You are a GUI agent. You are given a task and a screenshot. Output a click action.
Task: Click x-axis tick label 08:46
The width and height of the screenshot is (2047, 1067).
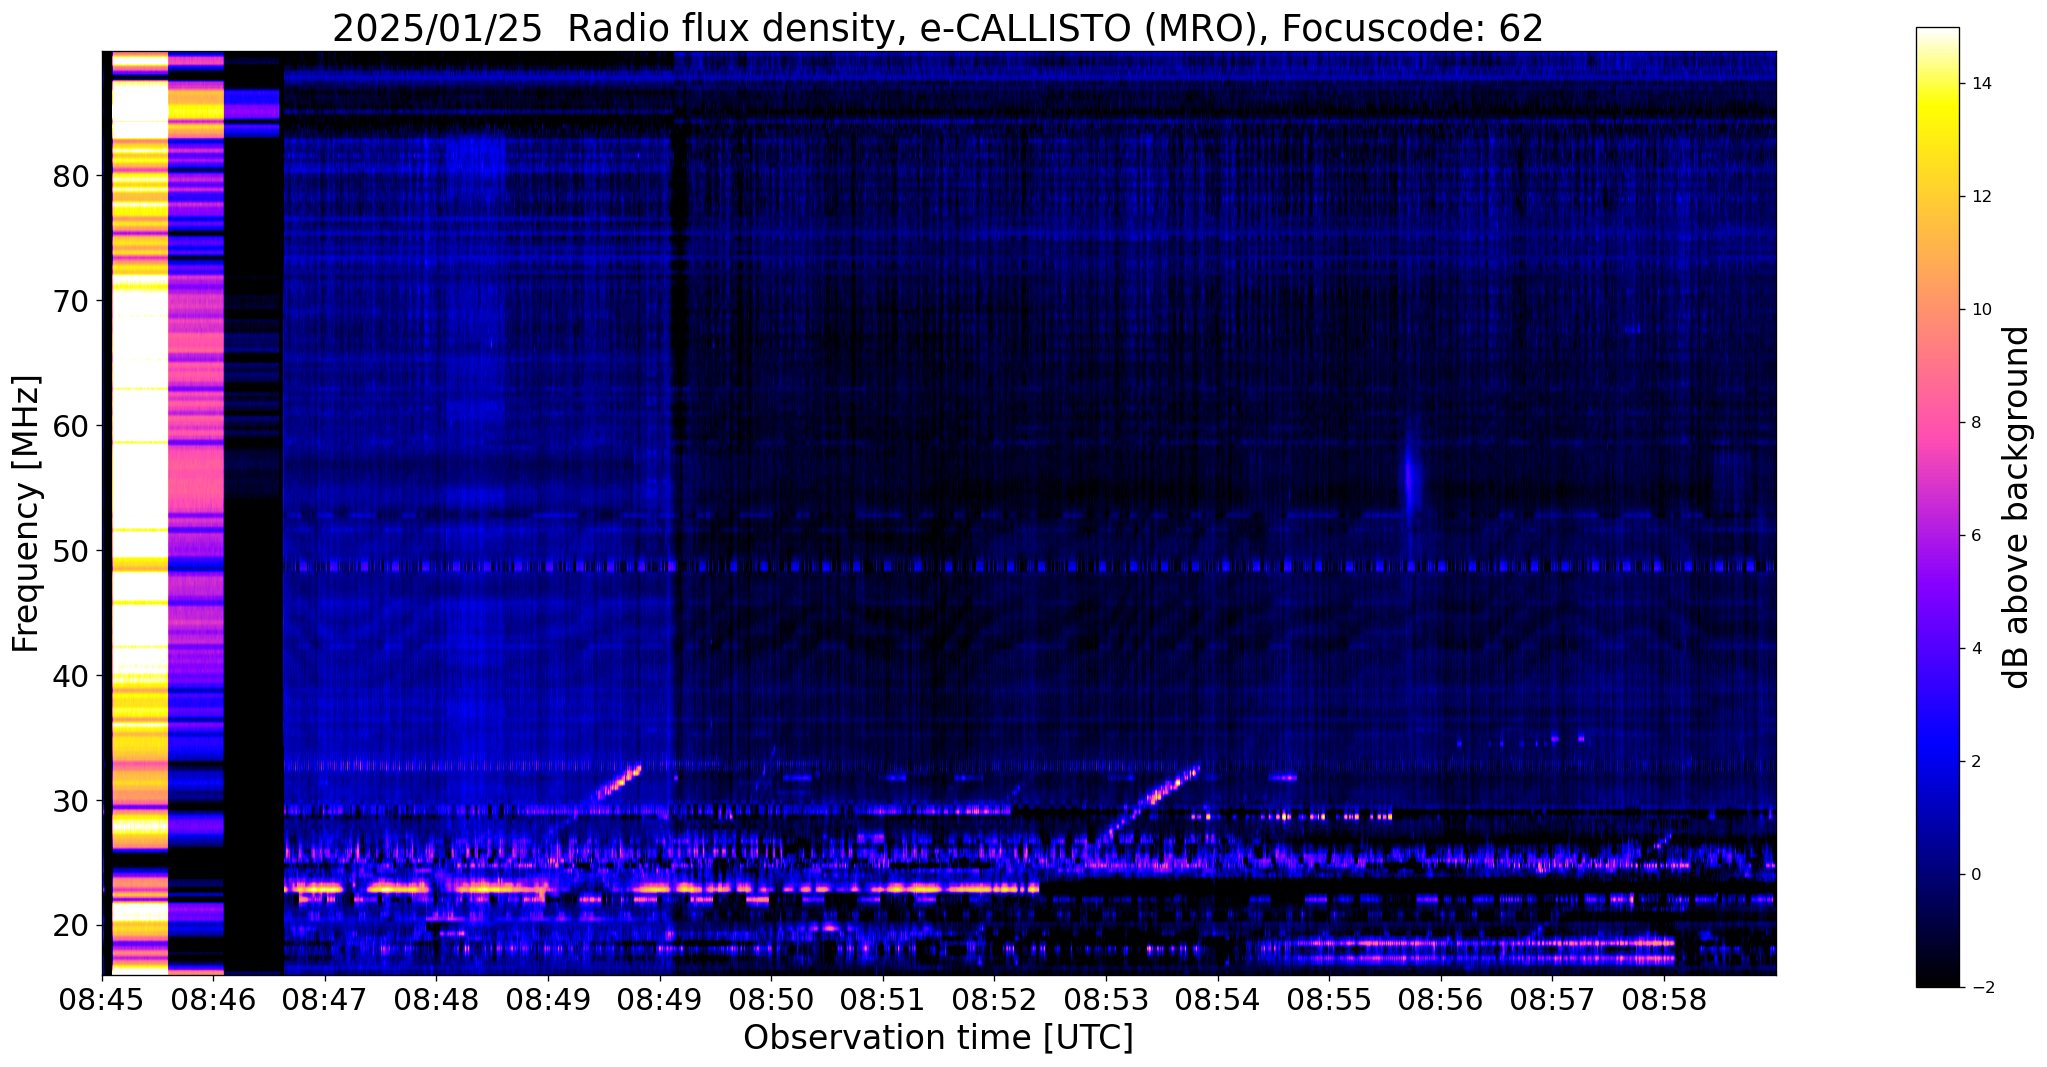pyautogui.click(x=214, y=1001)
